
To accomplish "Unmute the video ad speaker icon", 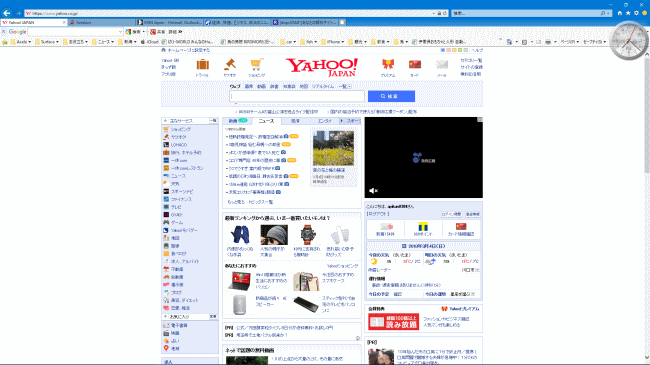I will pyautogui.click(x=373, y=191).
